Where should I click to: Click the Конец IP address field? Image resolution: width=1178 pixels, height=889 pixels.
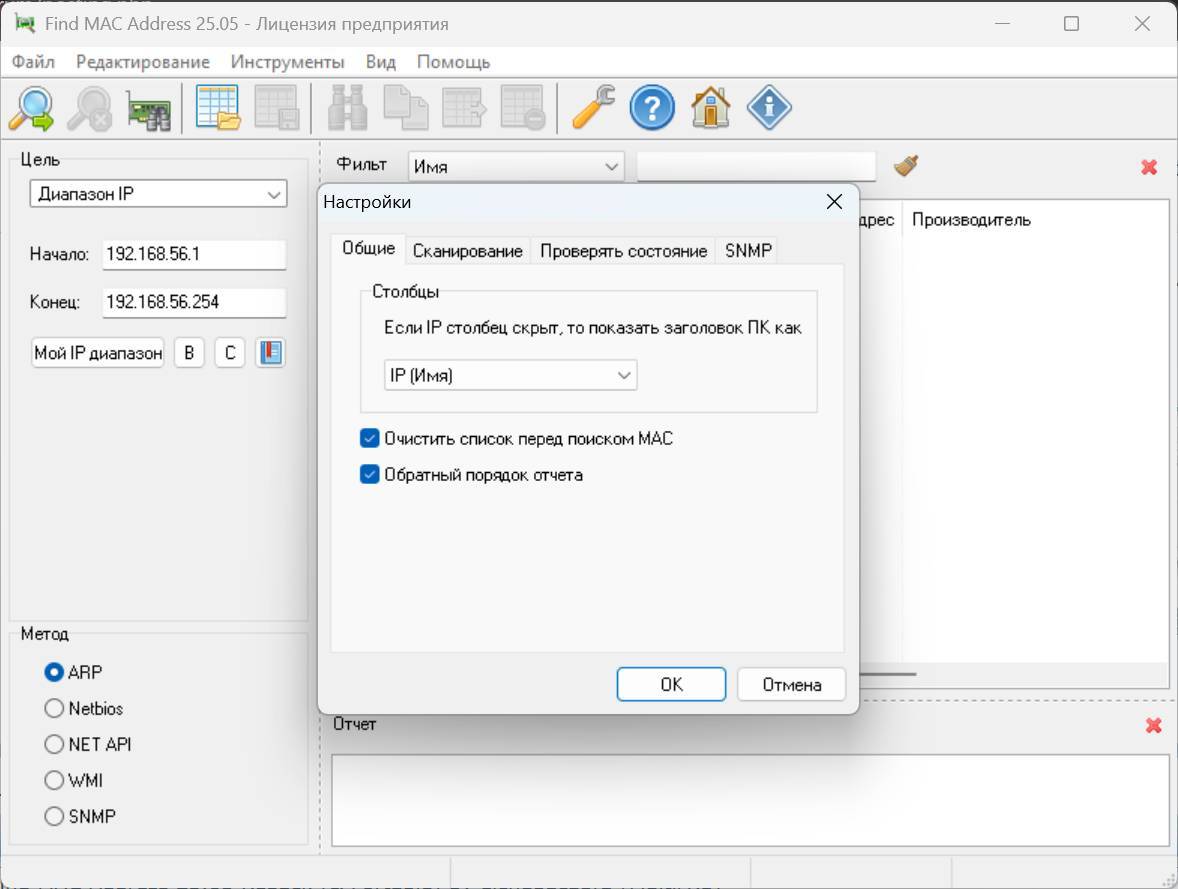[x=194, y=302]
